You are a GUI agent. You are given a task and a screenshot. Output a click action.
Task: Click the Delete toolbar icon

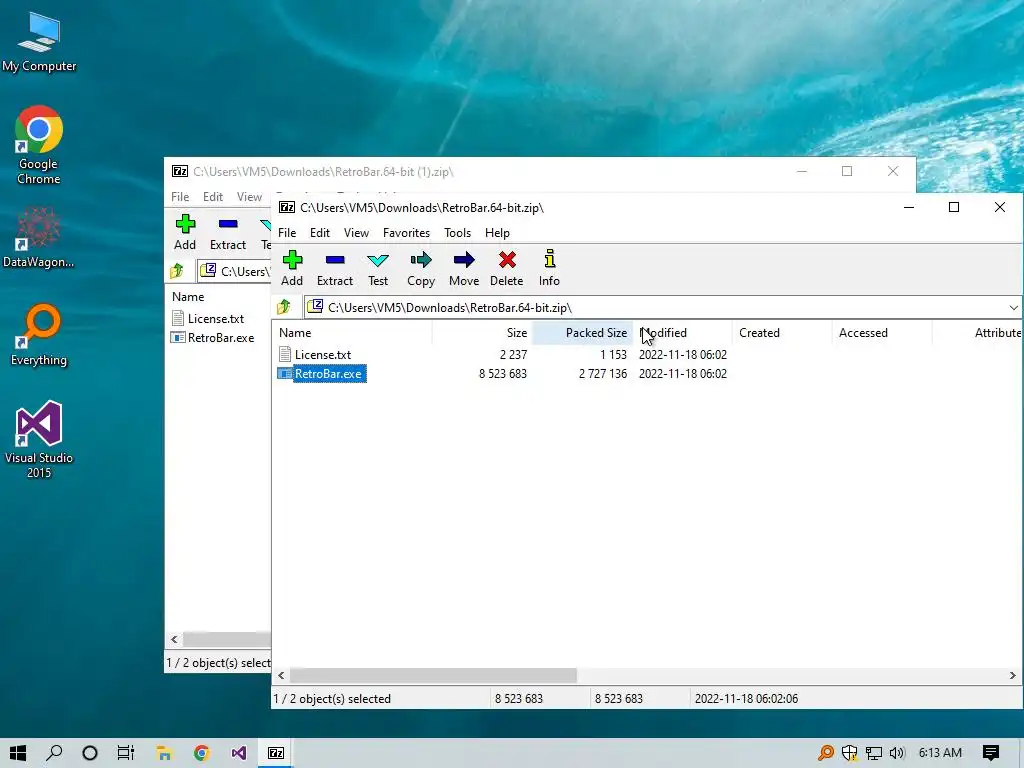(x=507, y=268)
